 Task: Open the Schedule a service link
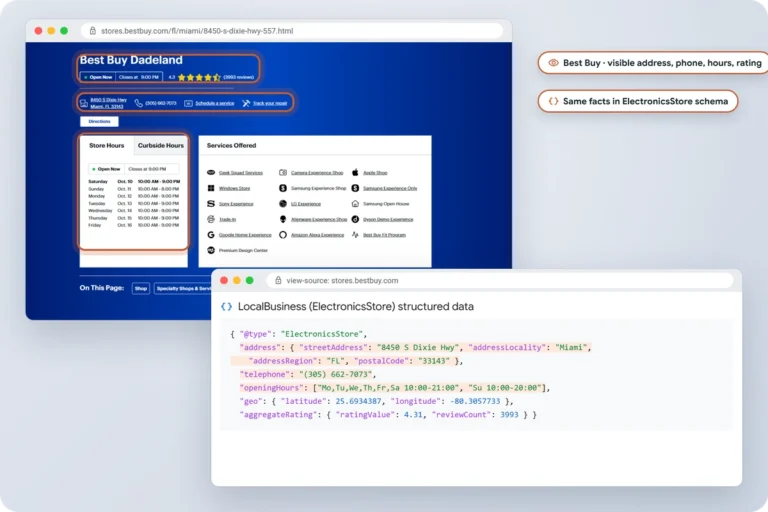[x=215, y=103]
